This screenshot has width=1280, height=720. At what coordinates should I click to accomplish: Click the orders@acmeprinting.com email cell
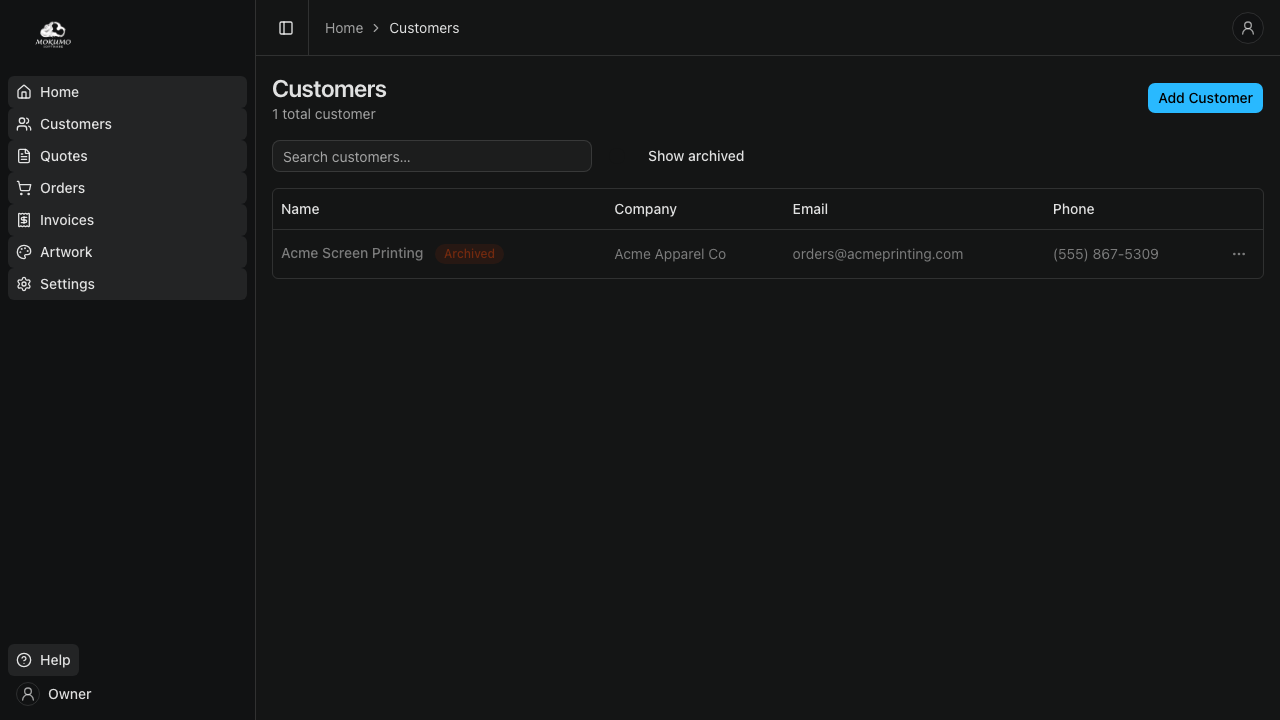point(877,254)
